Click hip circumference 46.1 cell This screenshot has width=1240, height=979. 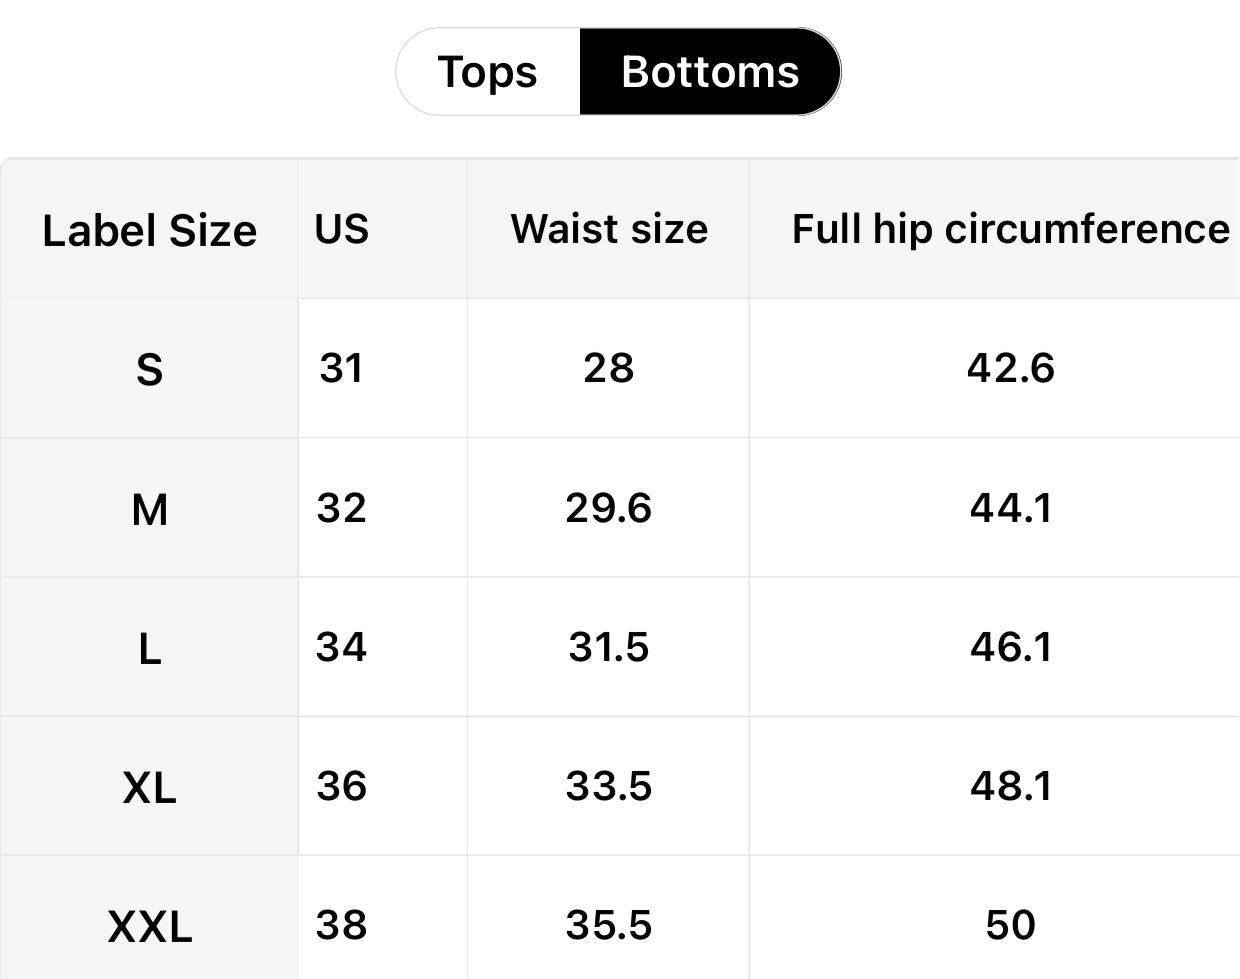pos(1010,647)
